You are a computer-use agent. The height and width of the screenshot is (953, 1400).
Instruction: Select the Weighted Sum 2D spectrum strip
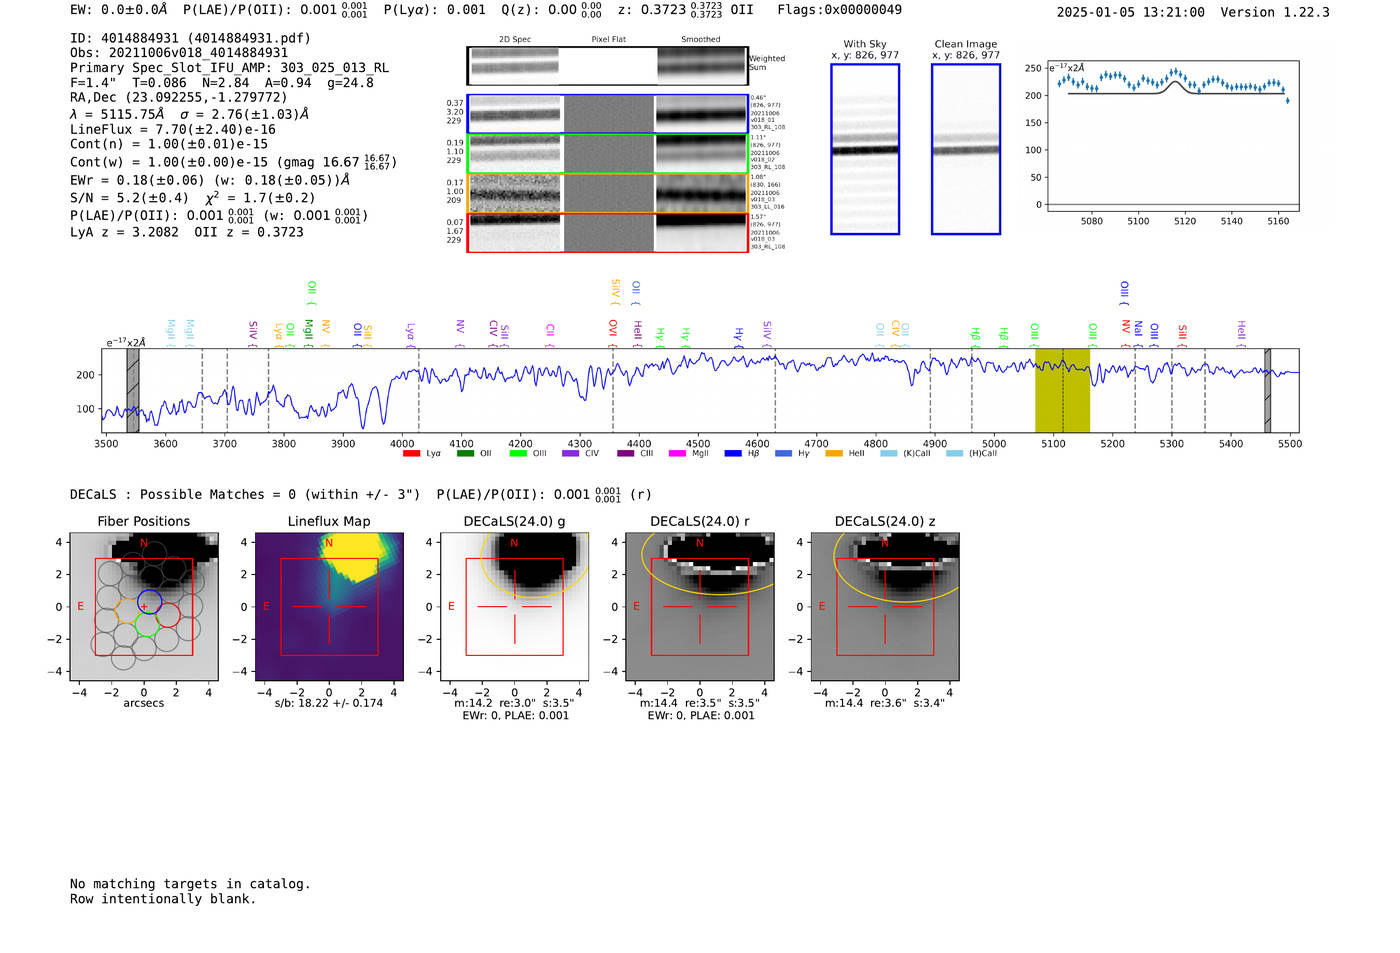point(607,66)
